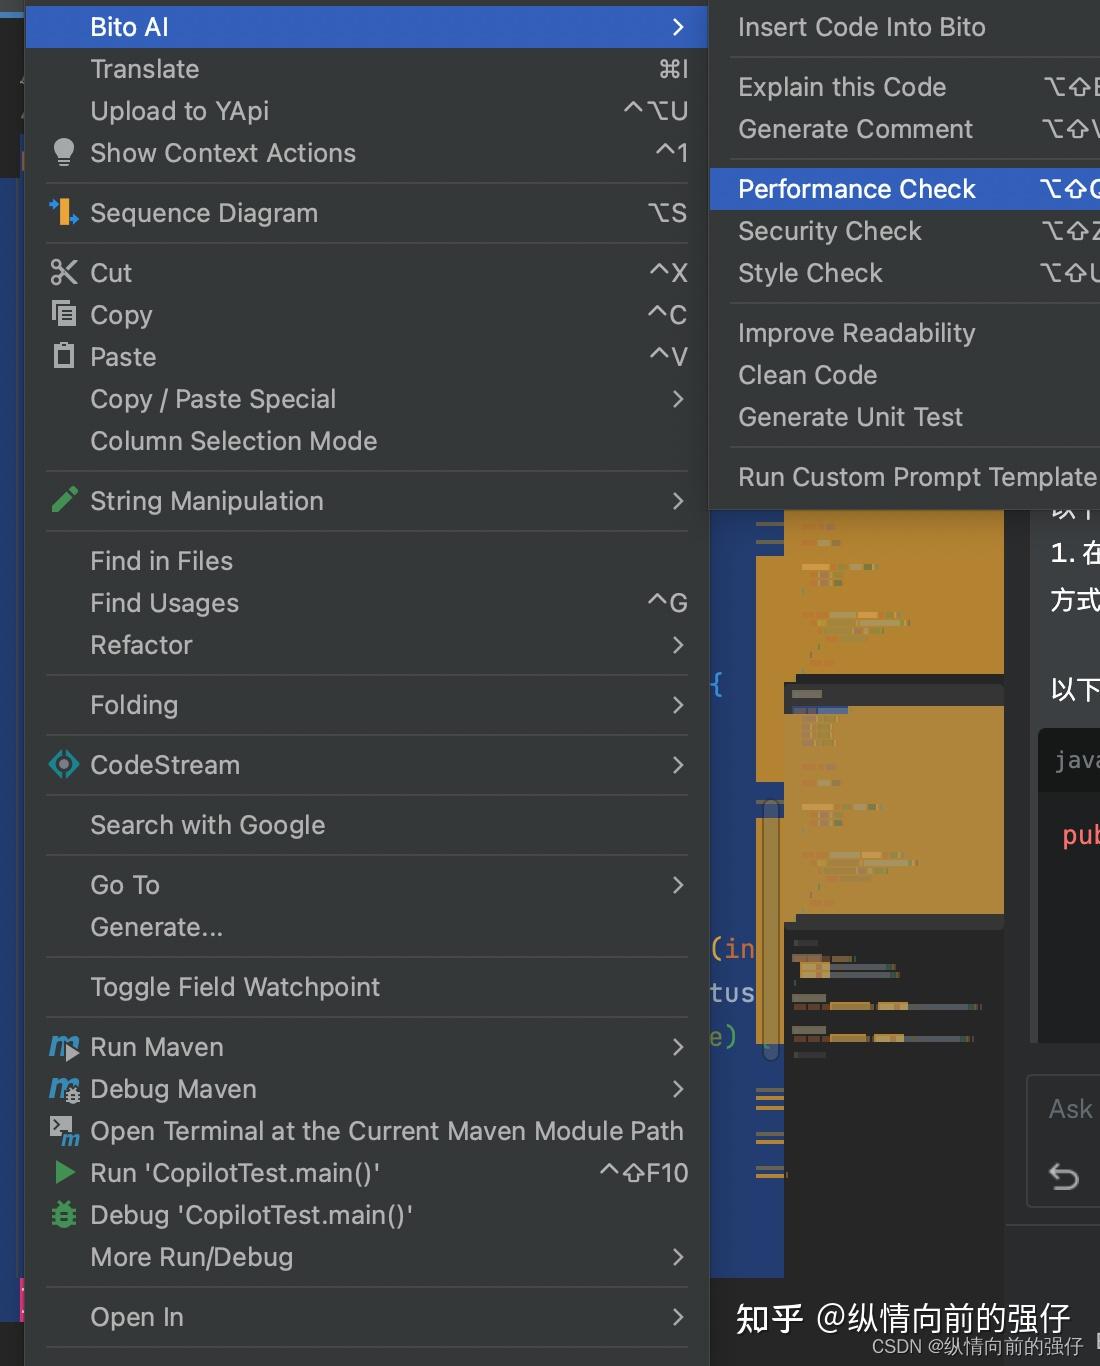
Task: Choose Generate Unit Test option
Action: pyautogui.click(x=850, y=417)
